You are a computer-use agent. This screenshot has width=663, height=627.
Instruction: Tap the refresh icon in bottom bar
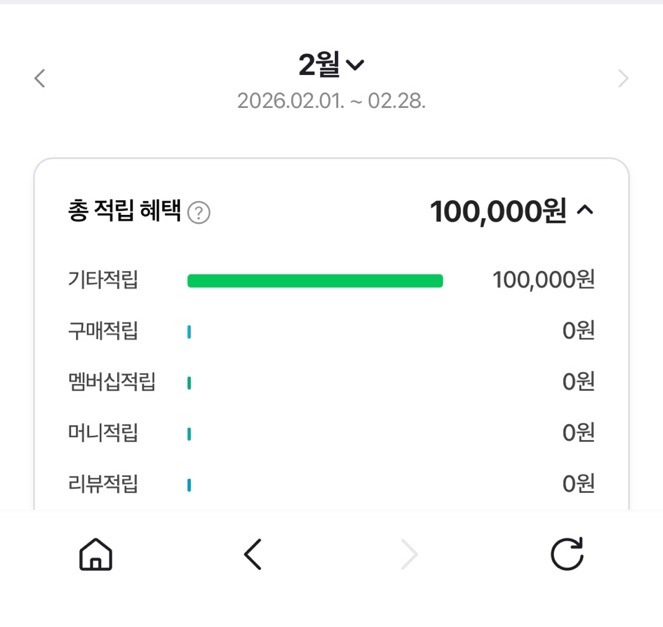(x=567, y=554)
